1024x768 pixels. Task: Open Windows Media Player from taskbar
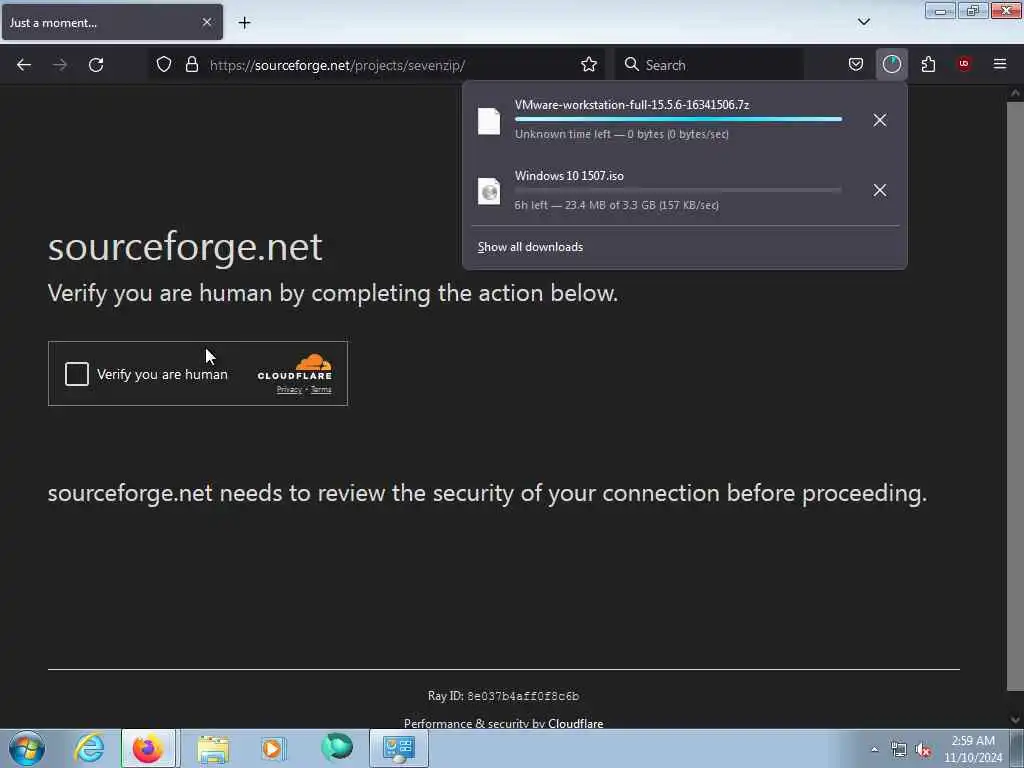[273, 748]
